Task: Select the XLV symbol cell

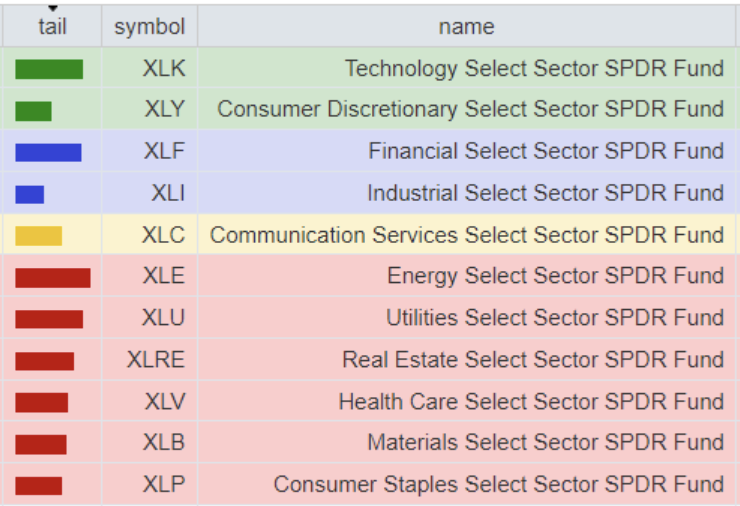Action: tap(164, 402)
